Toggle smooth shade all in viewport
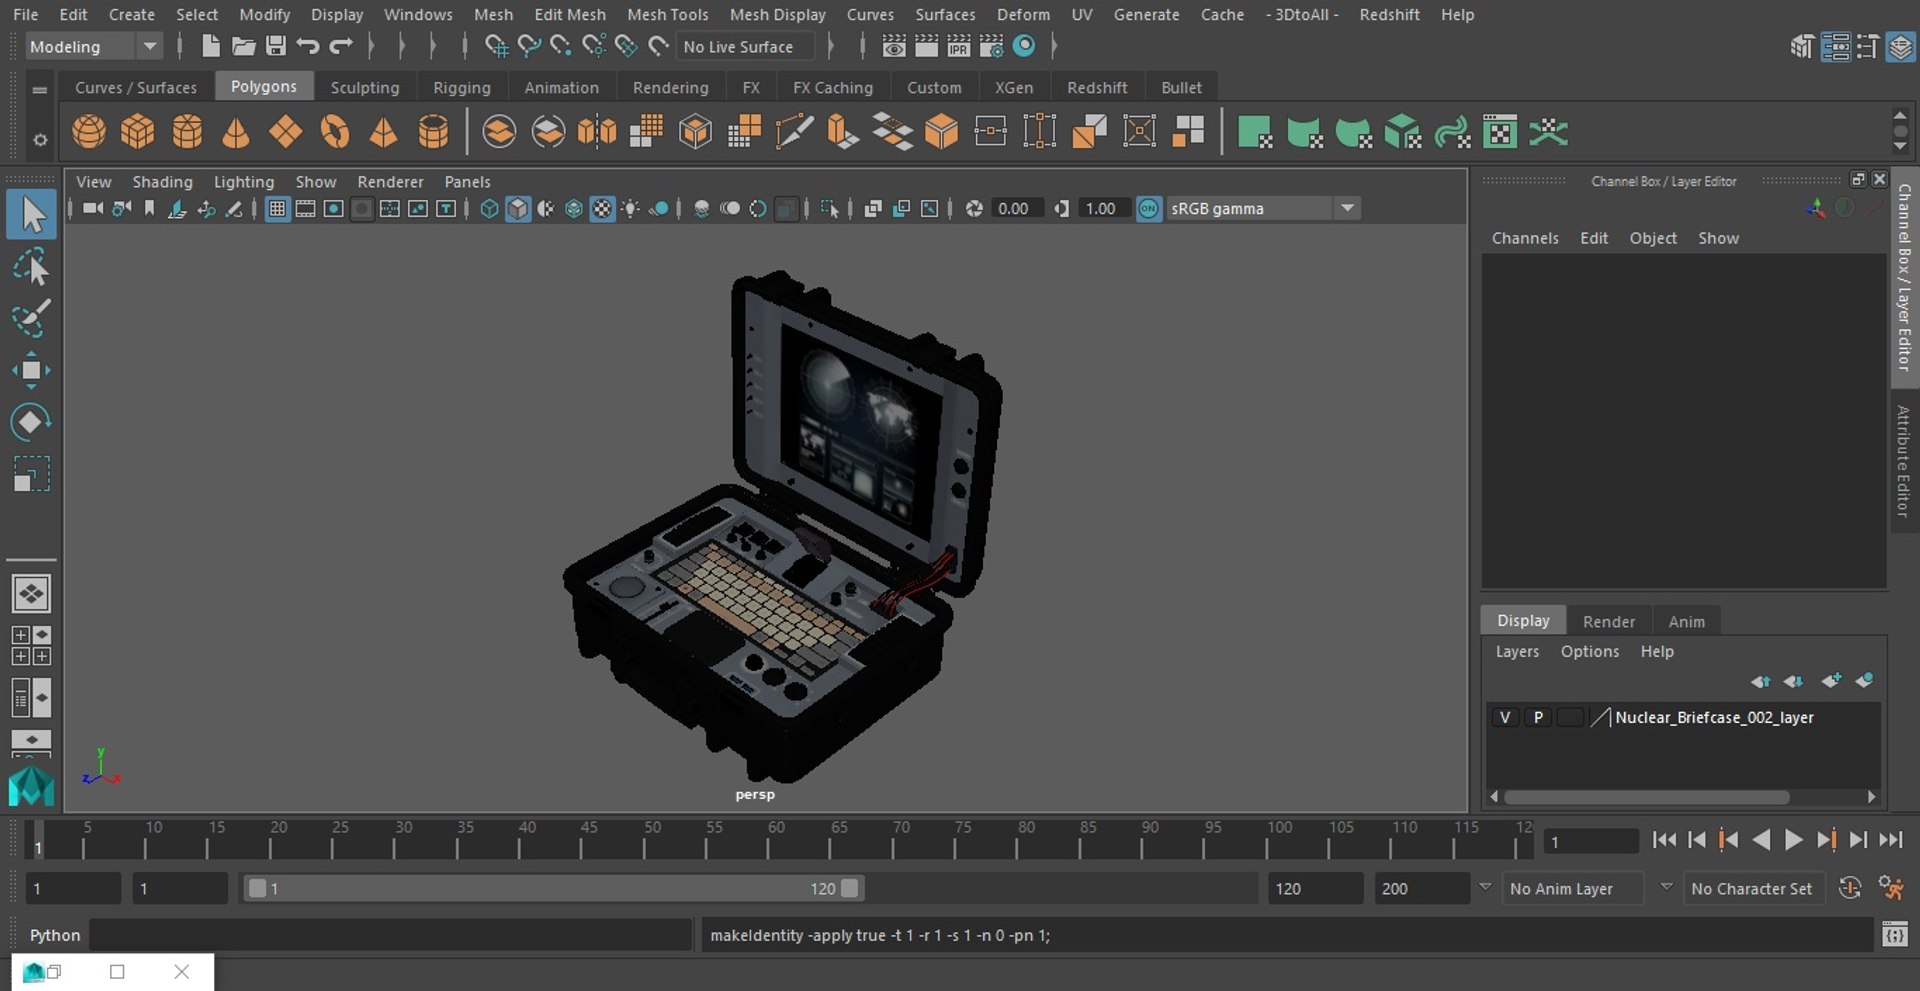This screenshot has height=991, width=1920. (517, 208)
